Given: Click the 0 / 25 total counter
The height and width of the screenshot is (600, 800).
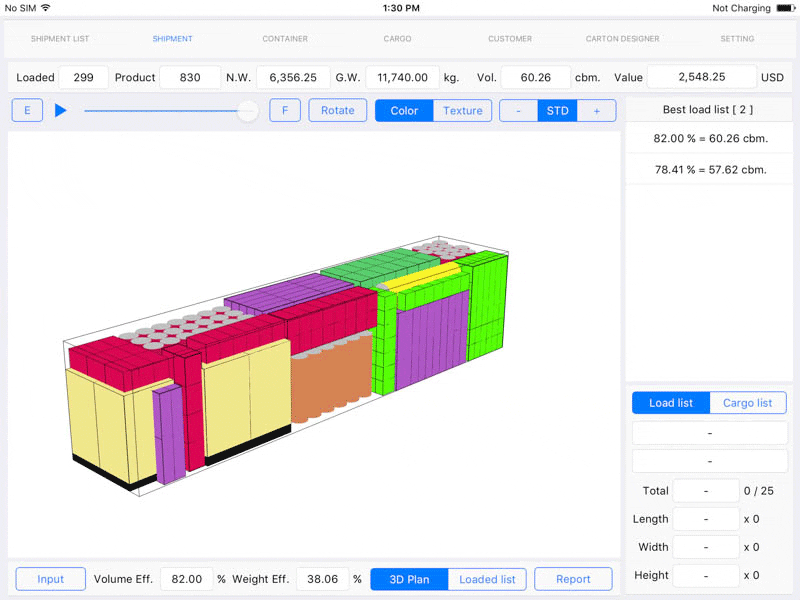Looking at the screenshot, I should coord(758,491).
